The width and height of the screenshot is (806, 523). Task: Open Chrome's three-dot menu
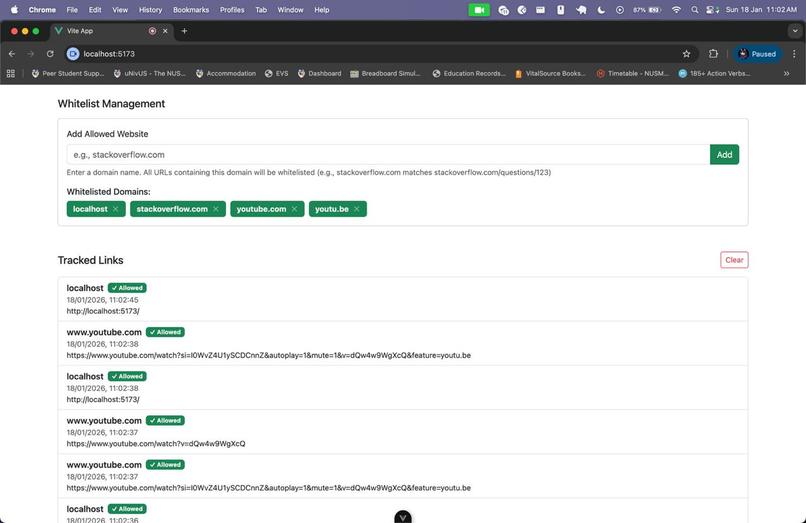(x=794, y=53)
